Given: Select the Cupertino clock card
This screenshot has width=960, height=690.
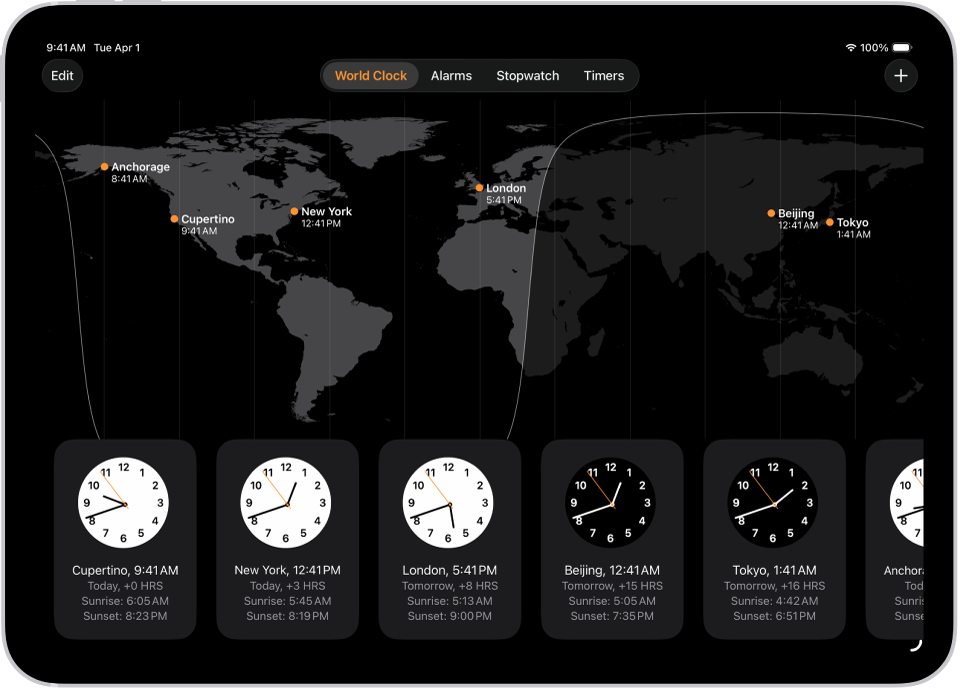Looking at the screenshot, I should point(124,540).
